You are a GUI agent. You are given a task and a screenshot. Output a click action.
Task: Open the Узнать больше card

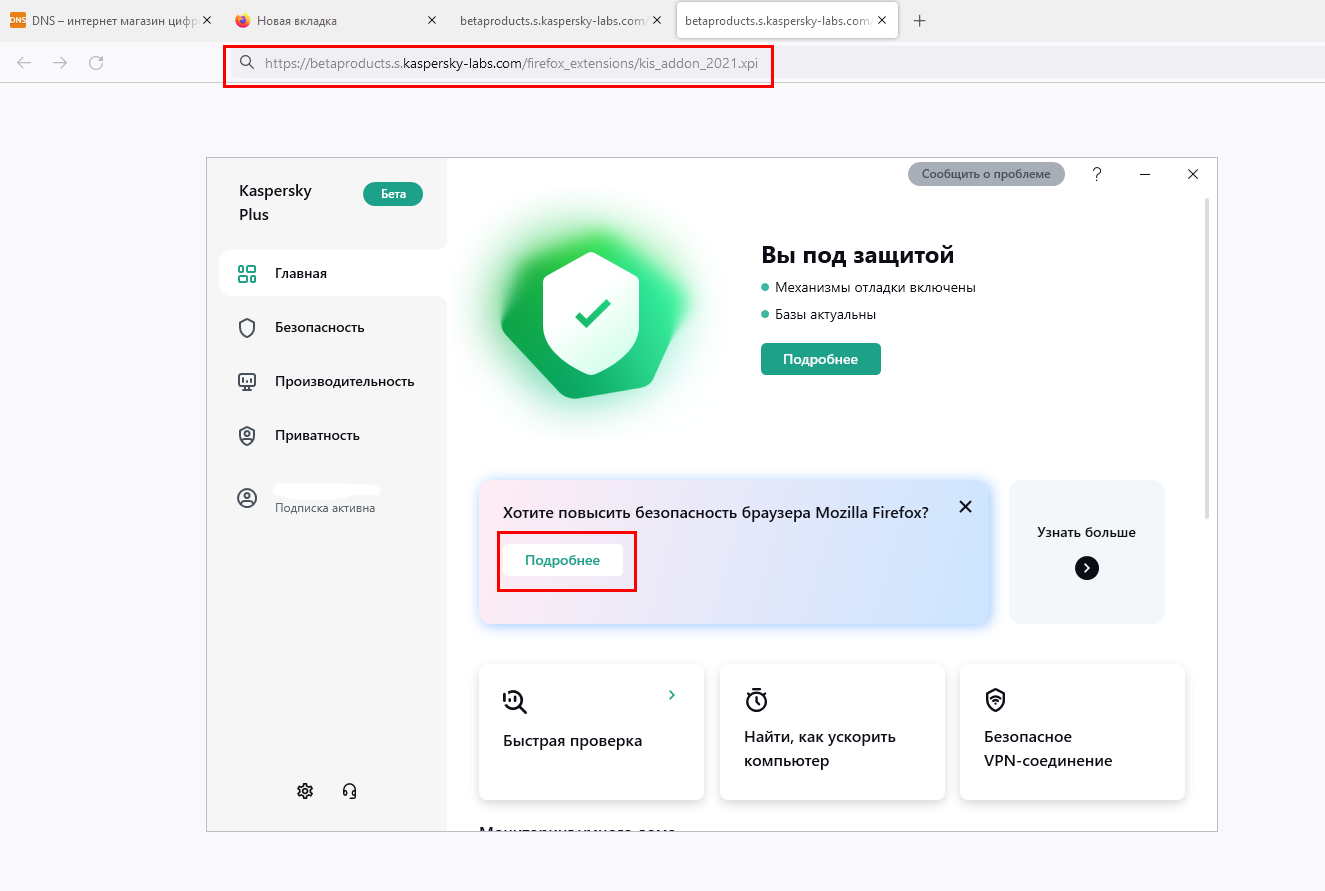[1087, 552]
